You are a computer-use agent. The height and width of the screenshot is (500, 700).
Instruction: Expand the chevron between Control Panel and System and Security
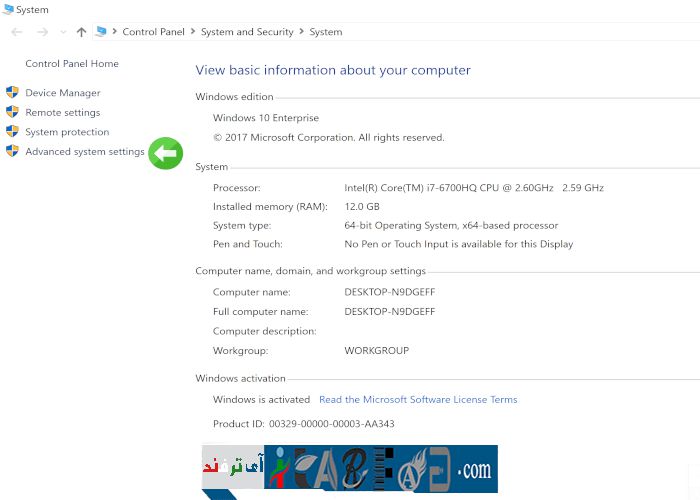click(x=192, y=32)
